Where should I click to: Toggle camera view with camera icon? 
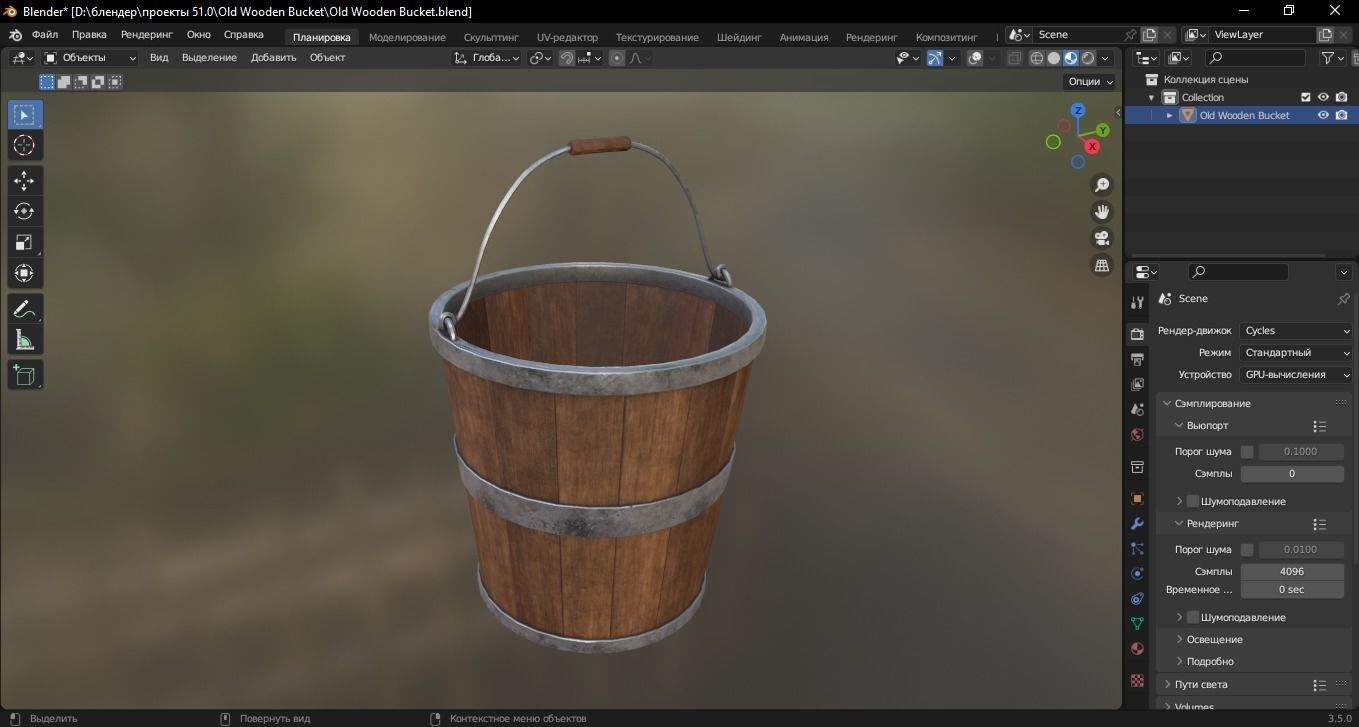coord(1102,239)
